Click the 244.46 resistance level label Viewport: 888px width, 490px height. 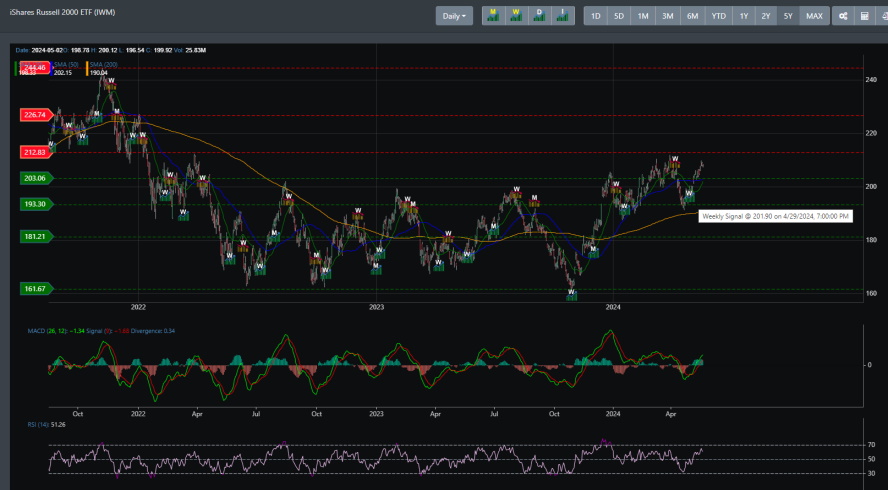(35, 67)
